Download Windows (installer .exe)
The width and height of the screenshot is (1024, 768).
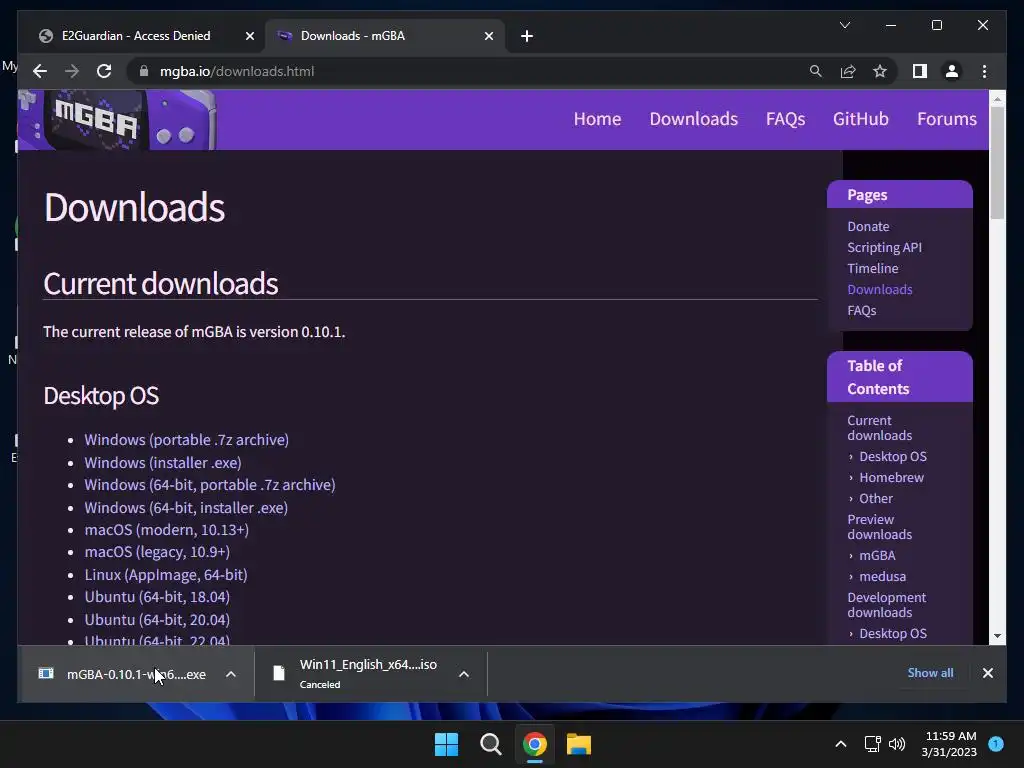click(163, 462)
